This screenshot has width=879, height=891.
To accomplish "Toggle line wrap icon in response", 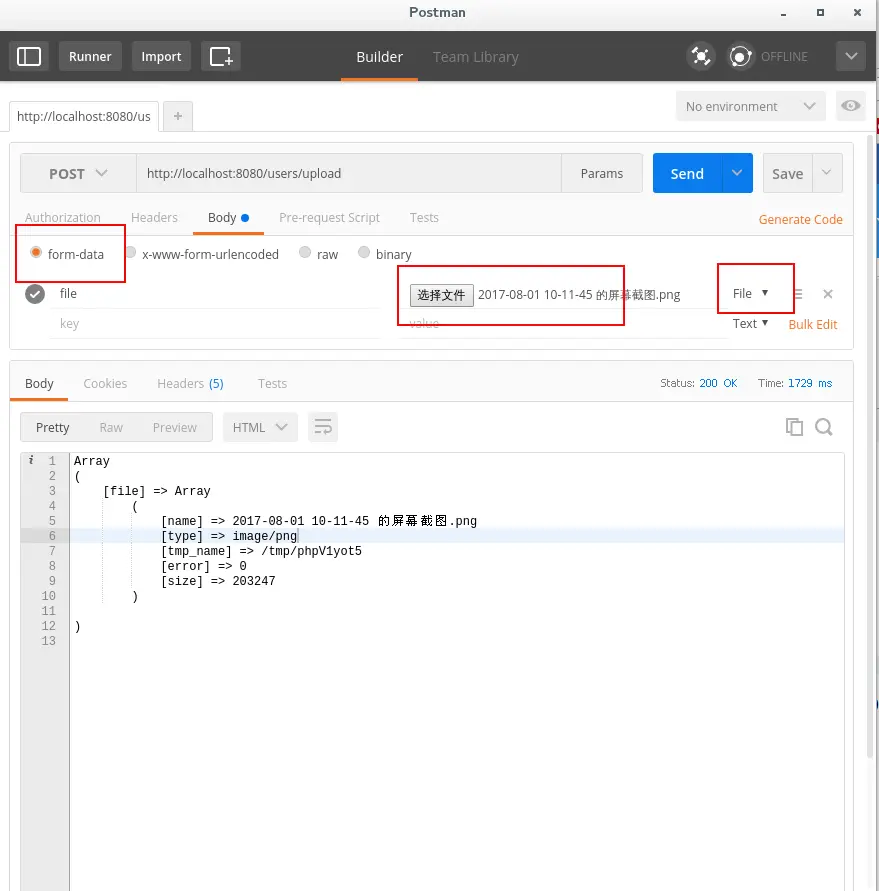I will 323,427.
